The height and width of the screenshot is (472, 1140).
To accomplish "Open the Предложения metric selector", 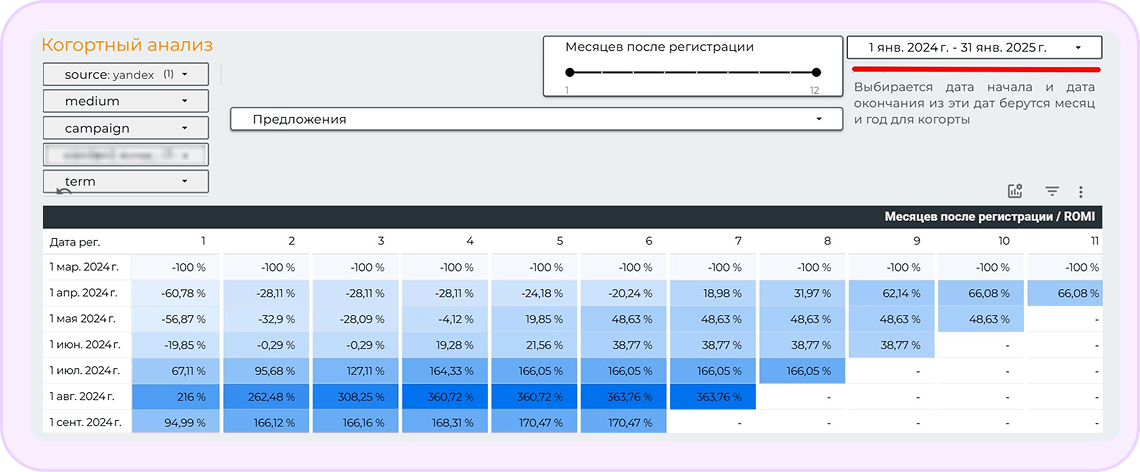I will pos(536,119).
